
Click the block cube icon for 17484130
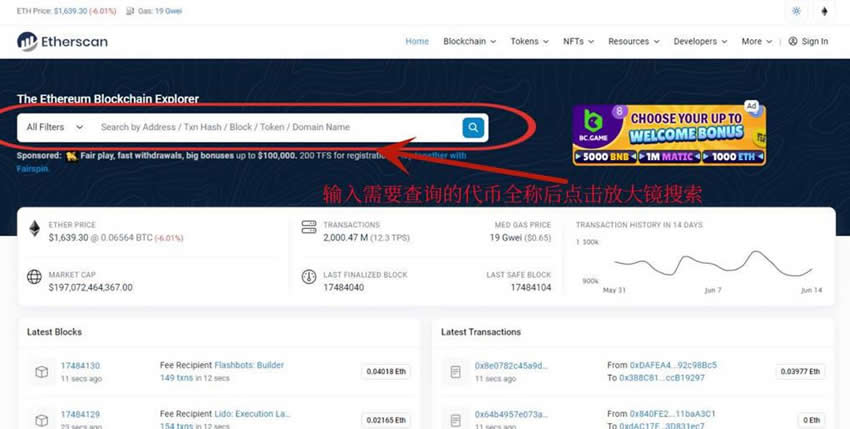coord(42,371)
